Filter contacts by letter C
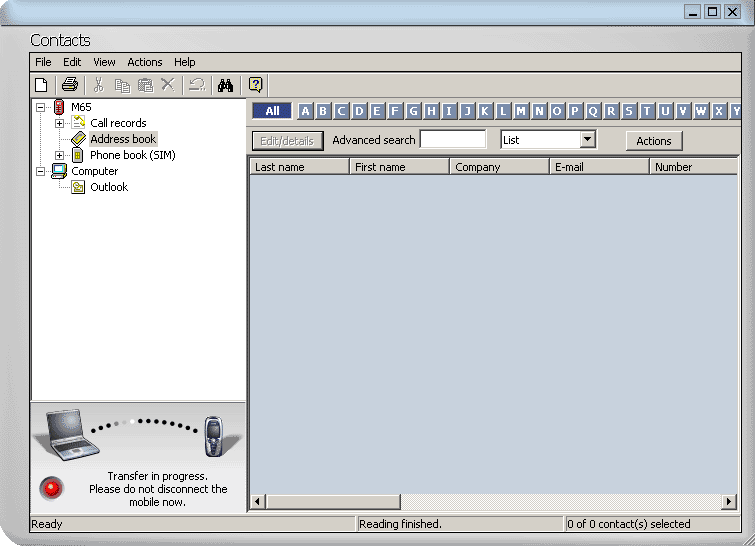Viewport: 755px width, 546px height. point(341,111)
